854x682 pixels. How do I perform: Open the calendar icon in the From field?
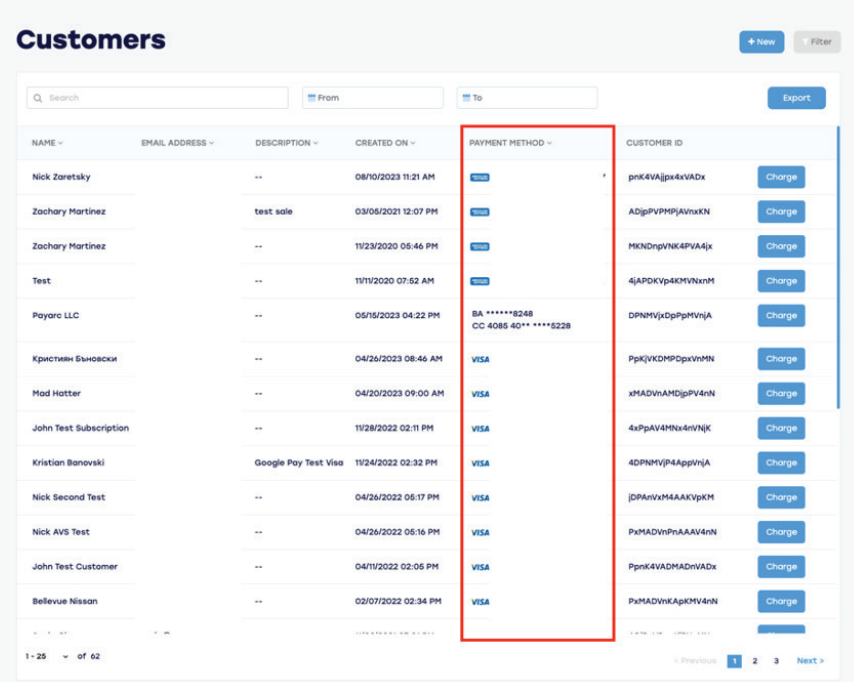click(x=311, y=97)
